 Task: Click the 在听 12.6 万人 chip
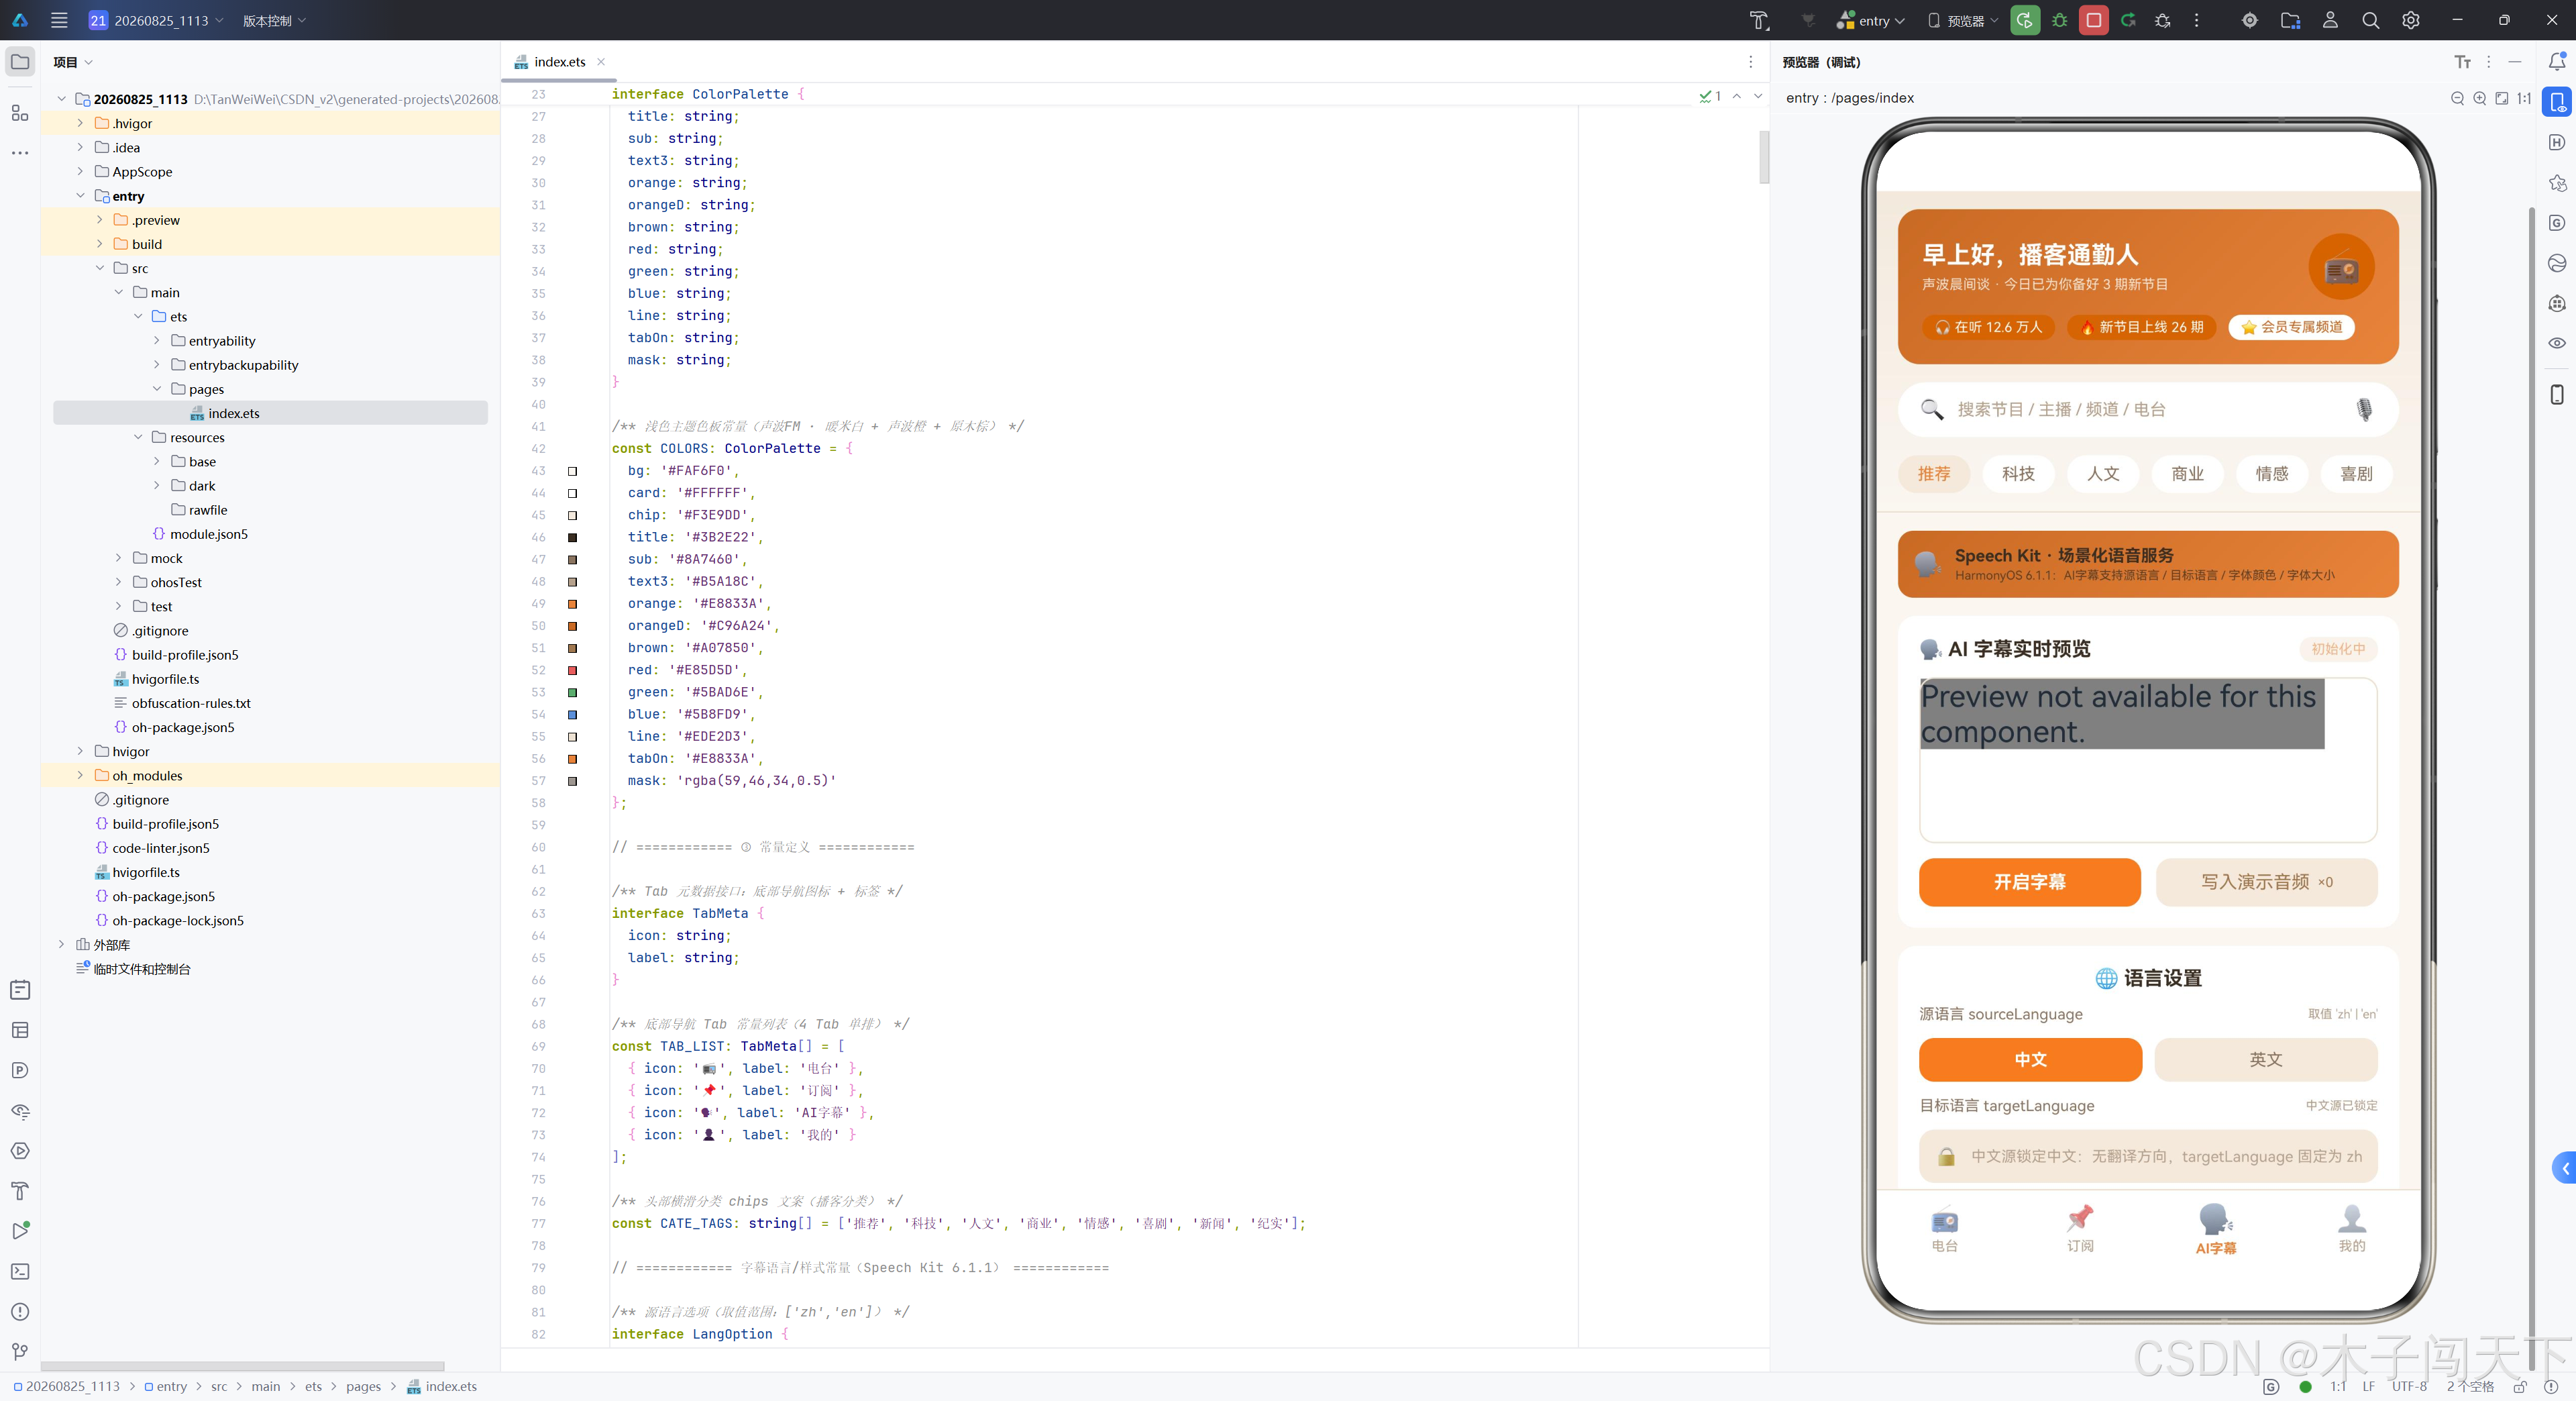point(1988,327)
